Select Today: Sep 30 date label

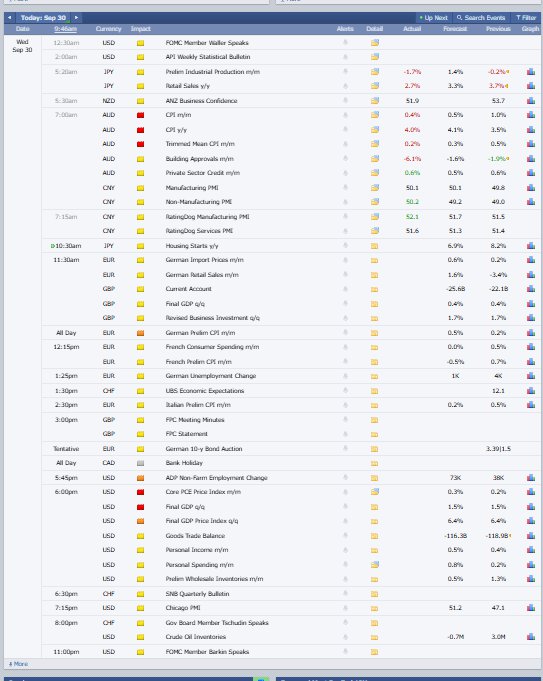pos(43,18)
